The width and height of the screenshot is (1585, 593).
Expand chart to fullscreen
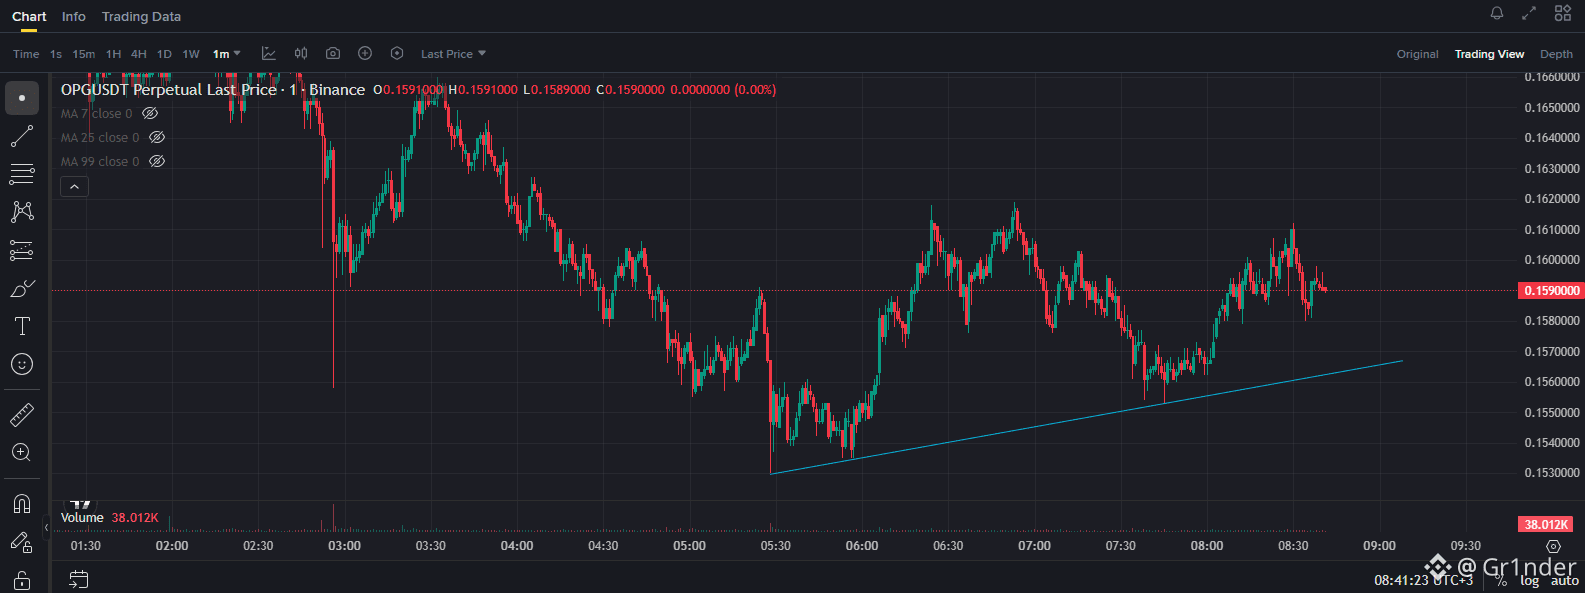pyautogui.click(x=1529, y=13)
